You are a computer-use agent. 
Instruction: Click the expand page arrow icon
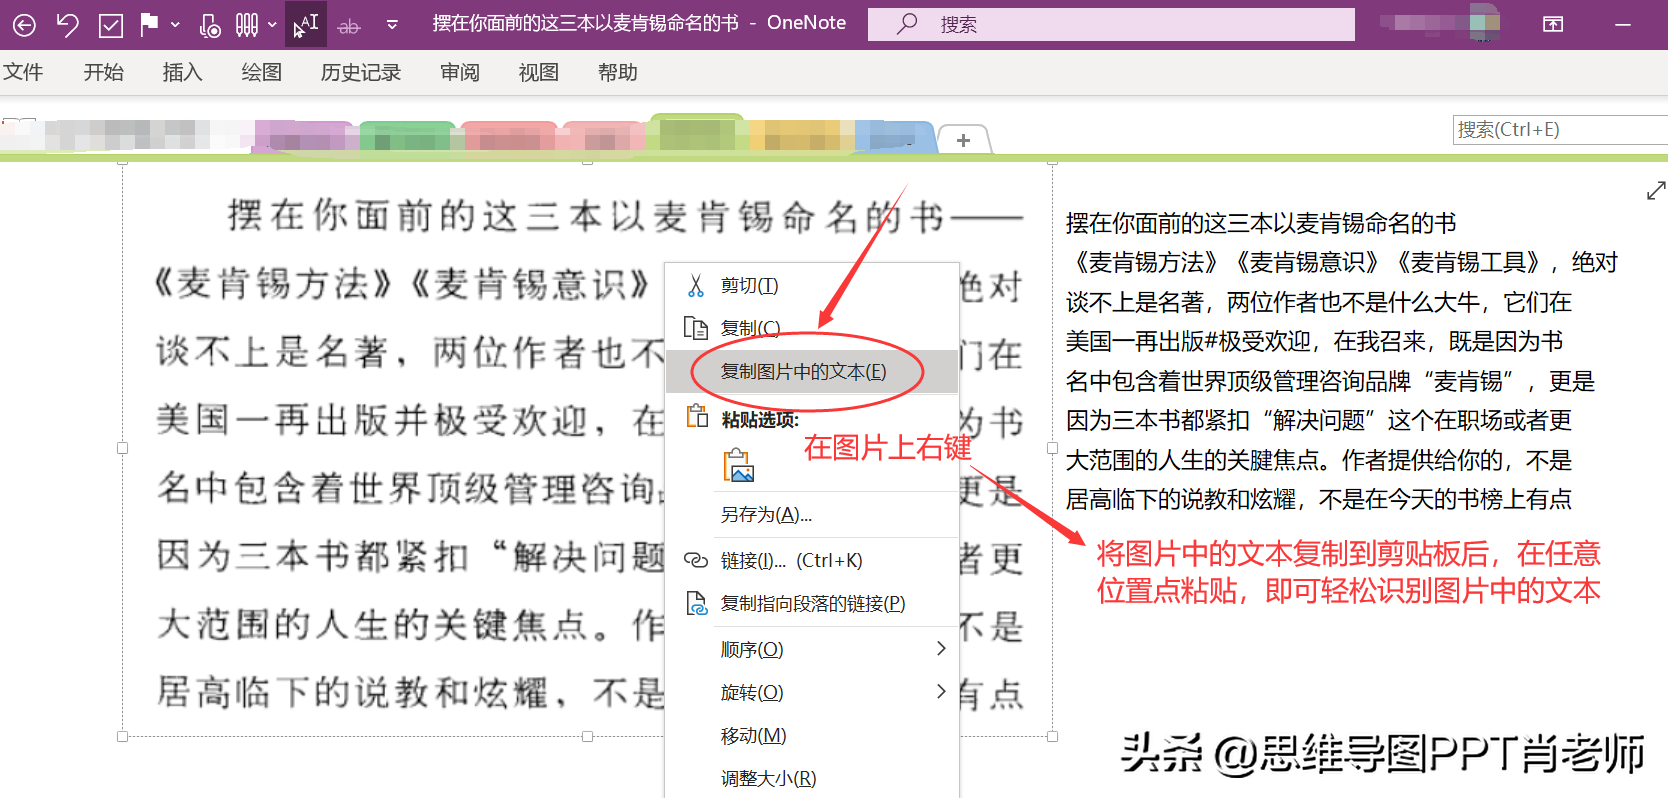pyautogui.click(x=1656, y=190)
